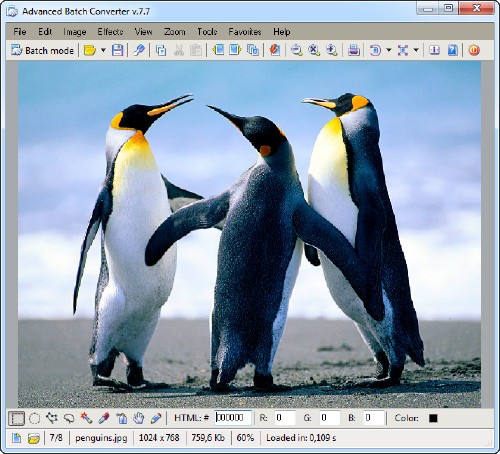Click the Loaded in: 0,109 s text
The width and height of the screenshot is (500, 454).
click(301, 437)
